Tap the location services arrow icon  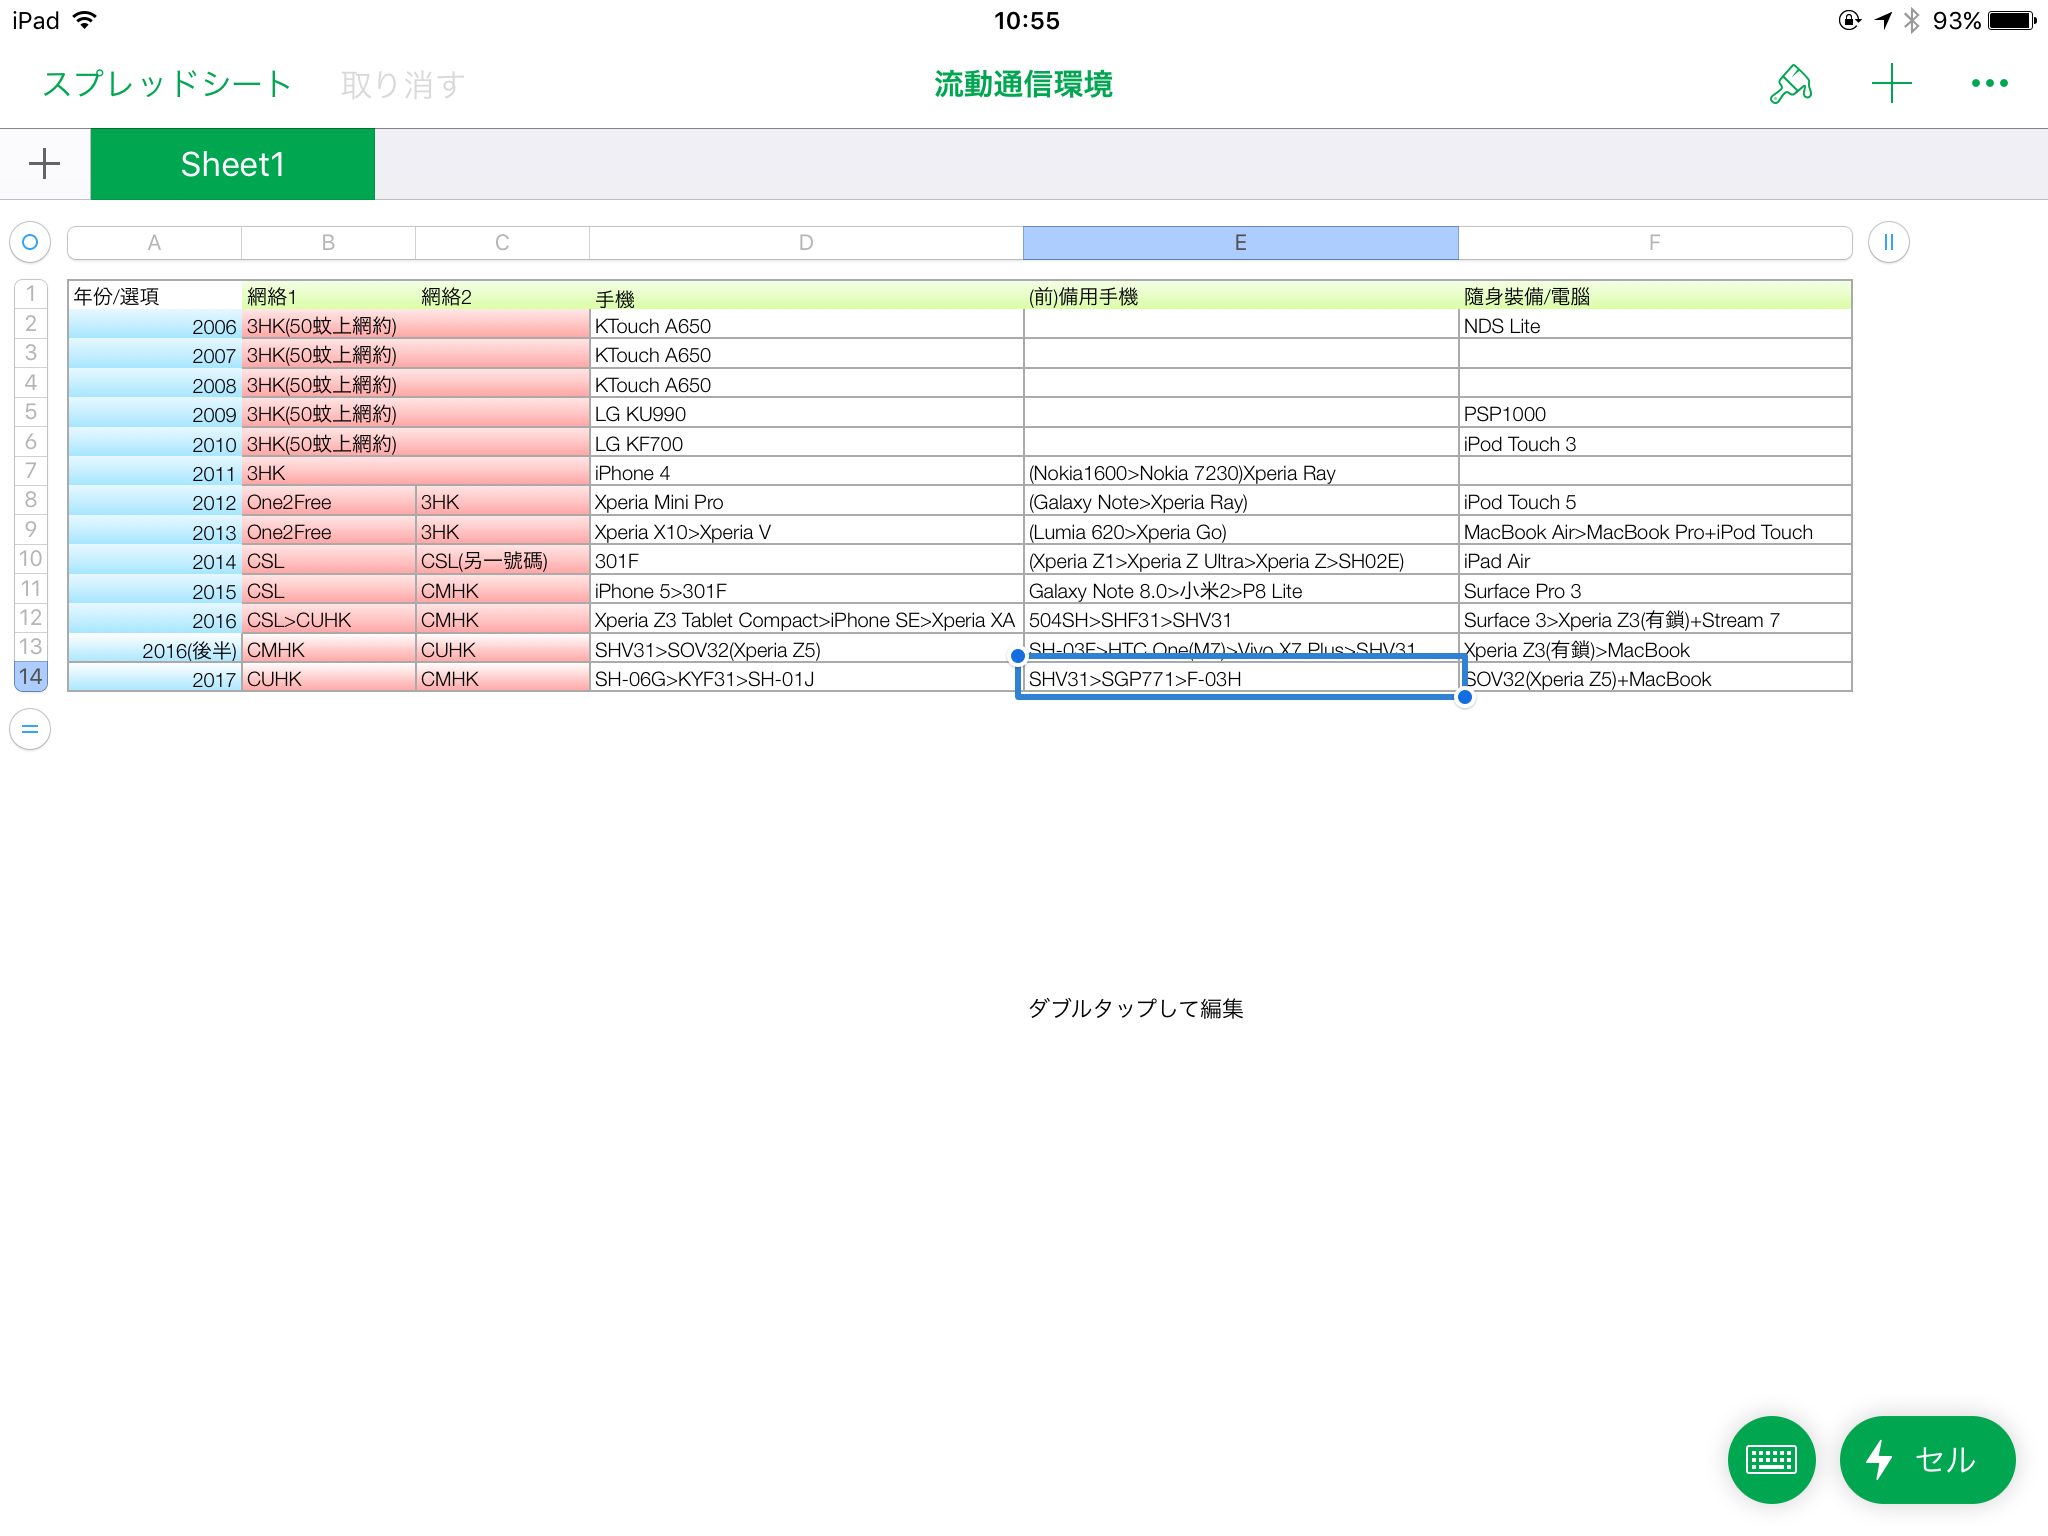point(1883,21)
